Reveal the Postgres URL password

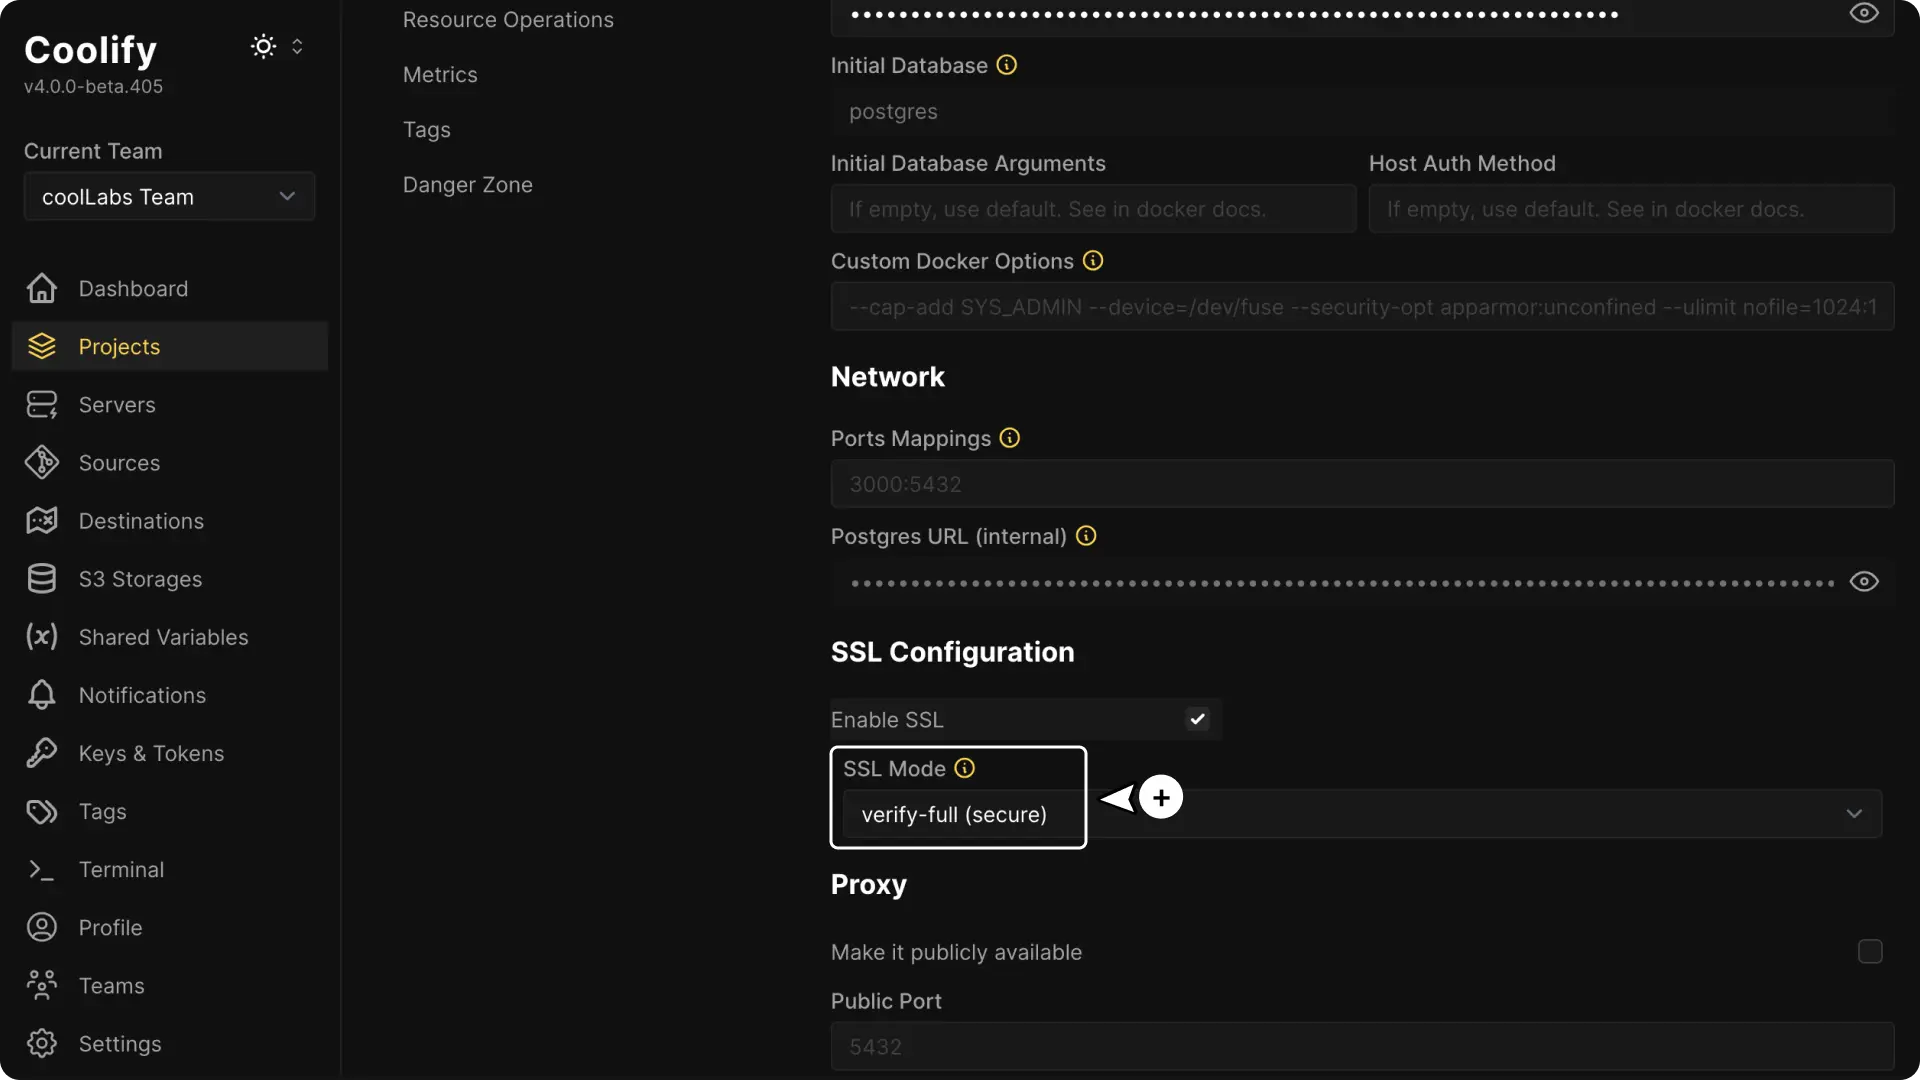(1865, 581)
